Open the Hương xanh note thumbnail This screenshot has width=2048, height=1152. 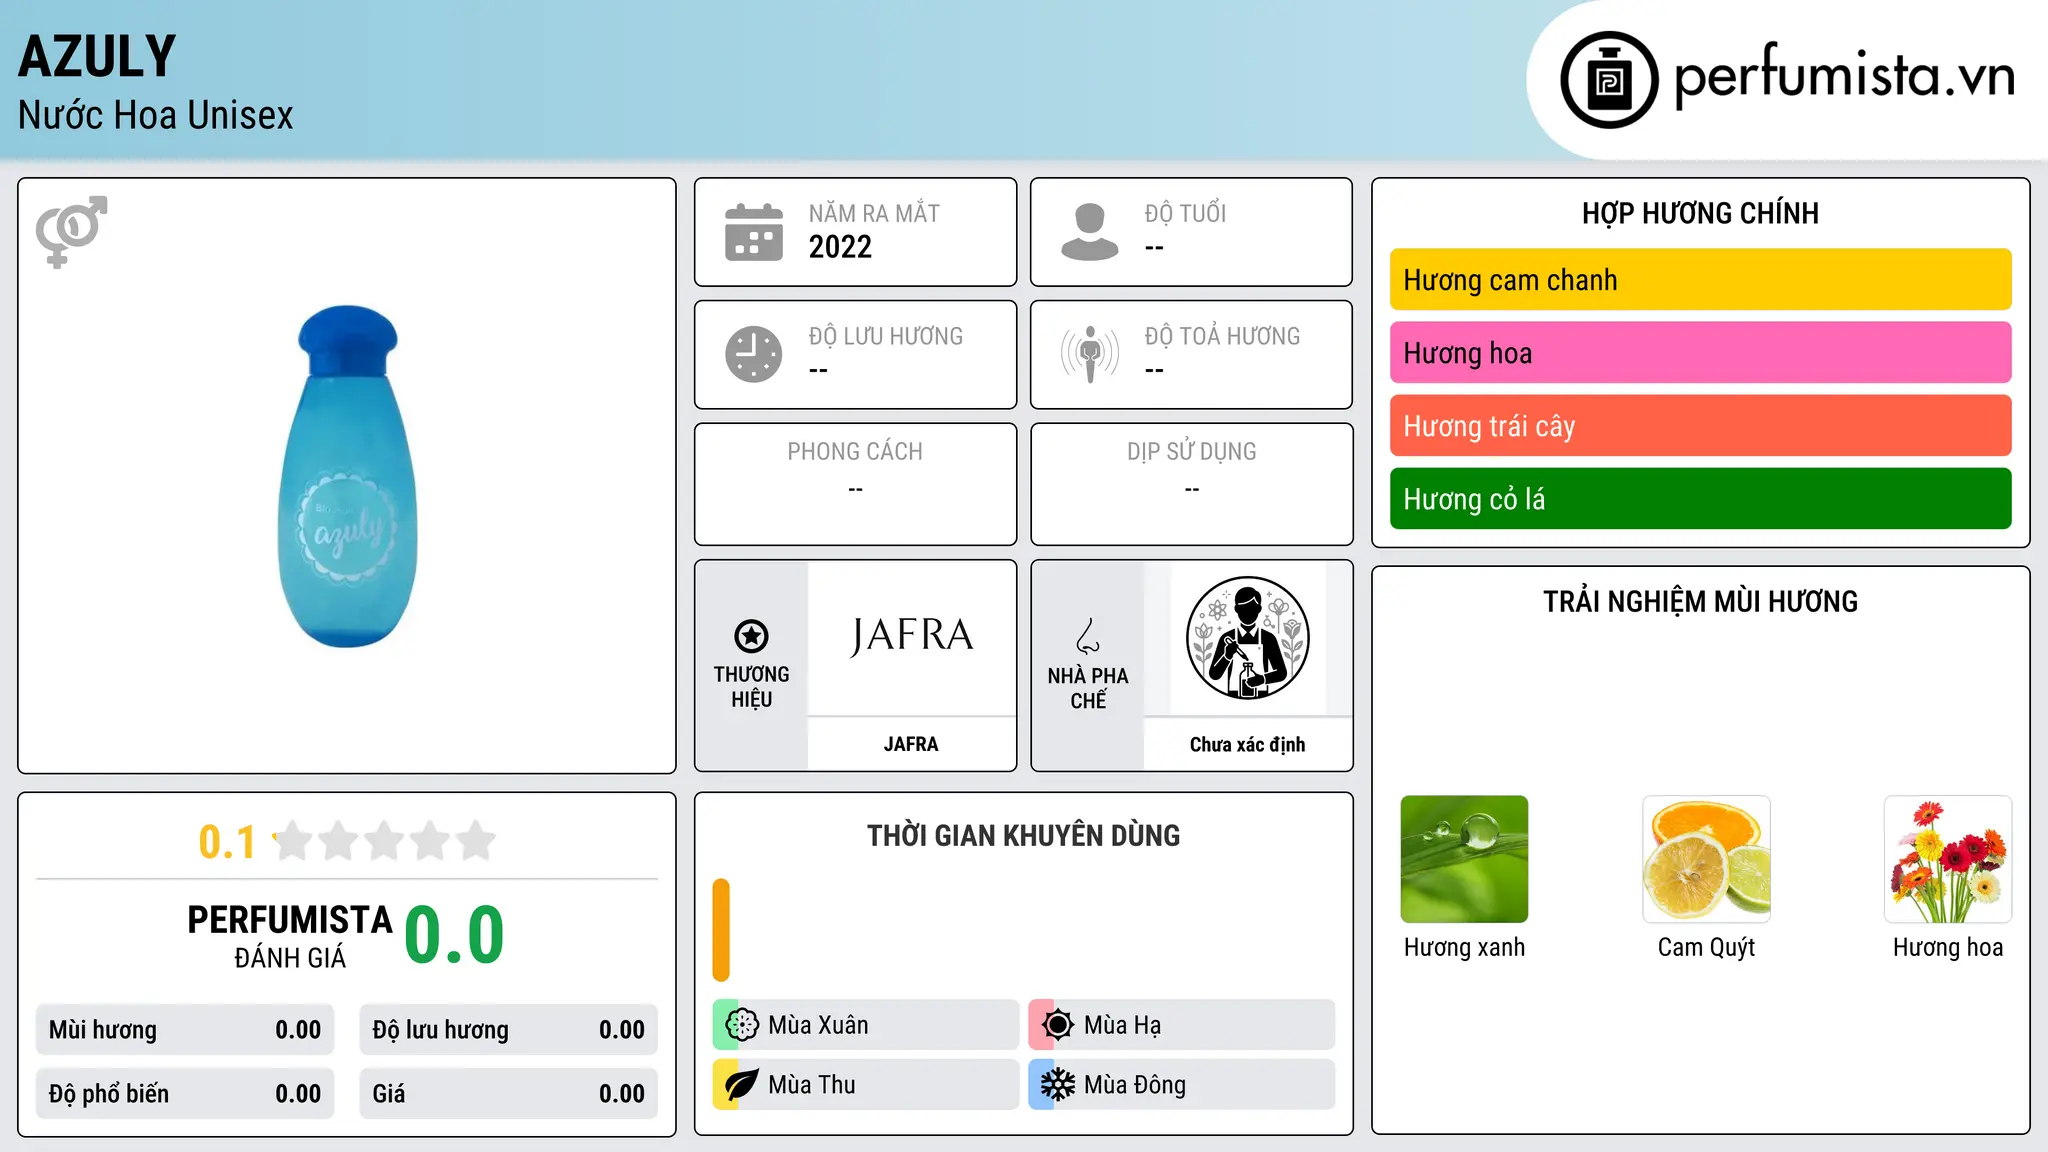(x=1464, y=859)
